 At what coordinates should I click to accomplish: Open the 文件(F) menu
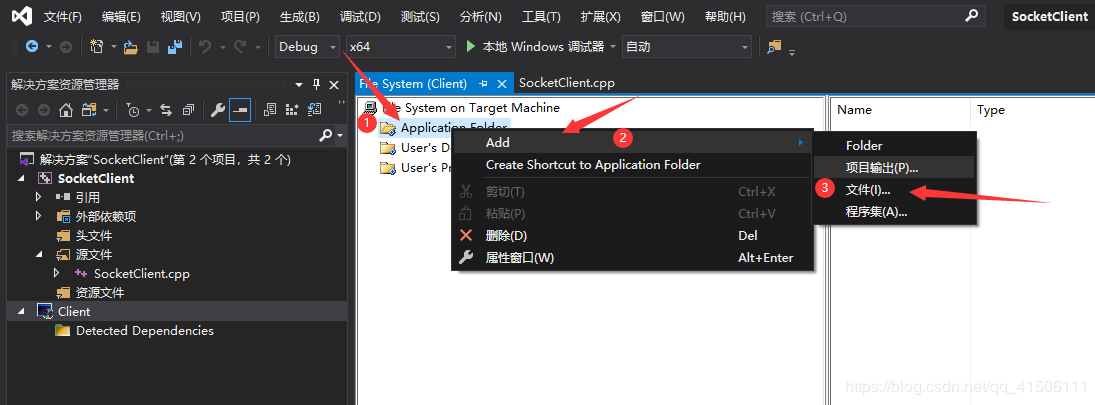coord(62,16)
